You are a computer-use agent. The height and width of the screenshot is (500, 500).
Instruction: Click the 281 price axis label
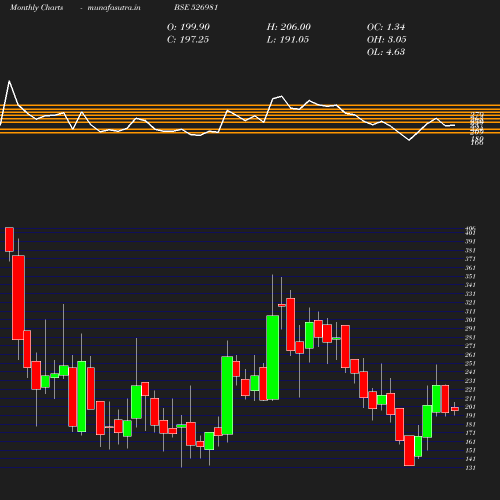(470, 337)
